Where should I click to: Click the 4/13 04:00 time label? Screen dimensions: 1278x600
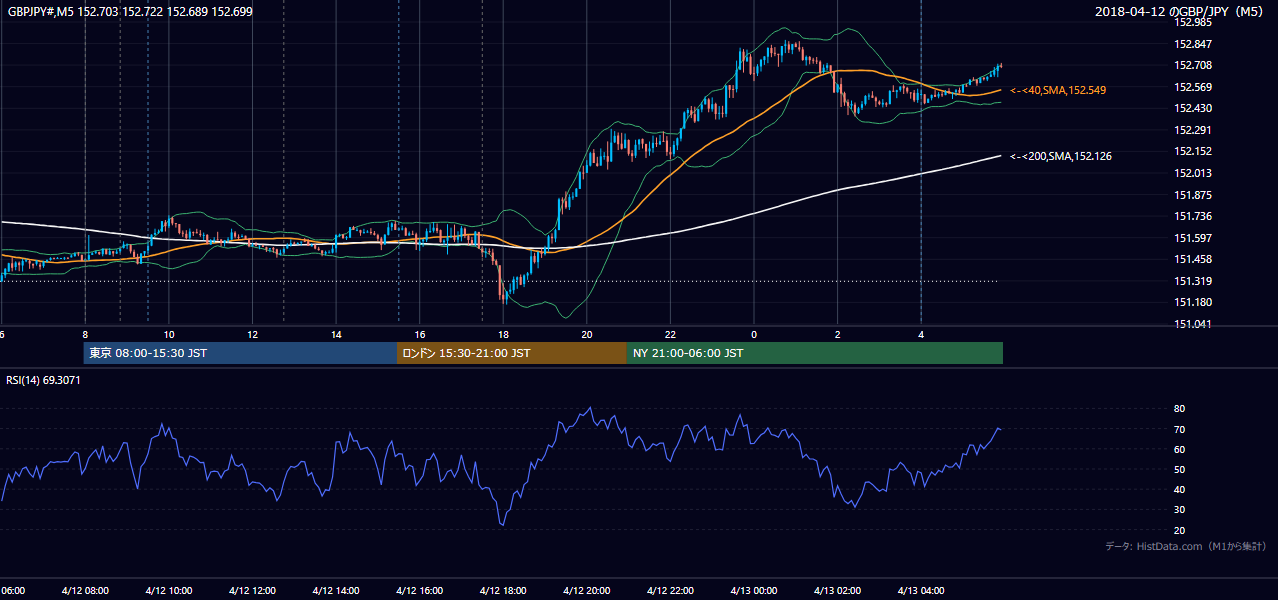tap(920, 591)
